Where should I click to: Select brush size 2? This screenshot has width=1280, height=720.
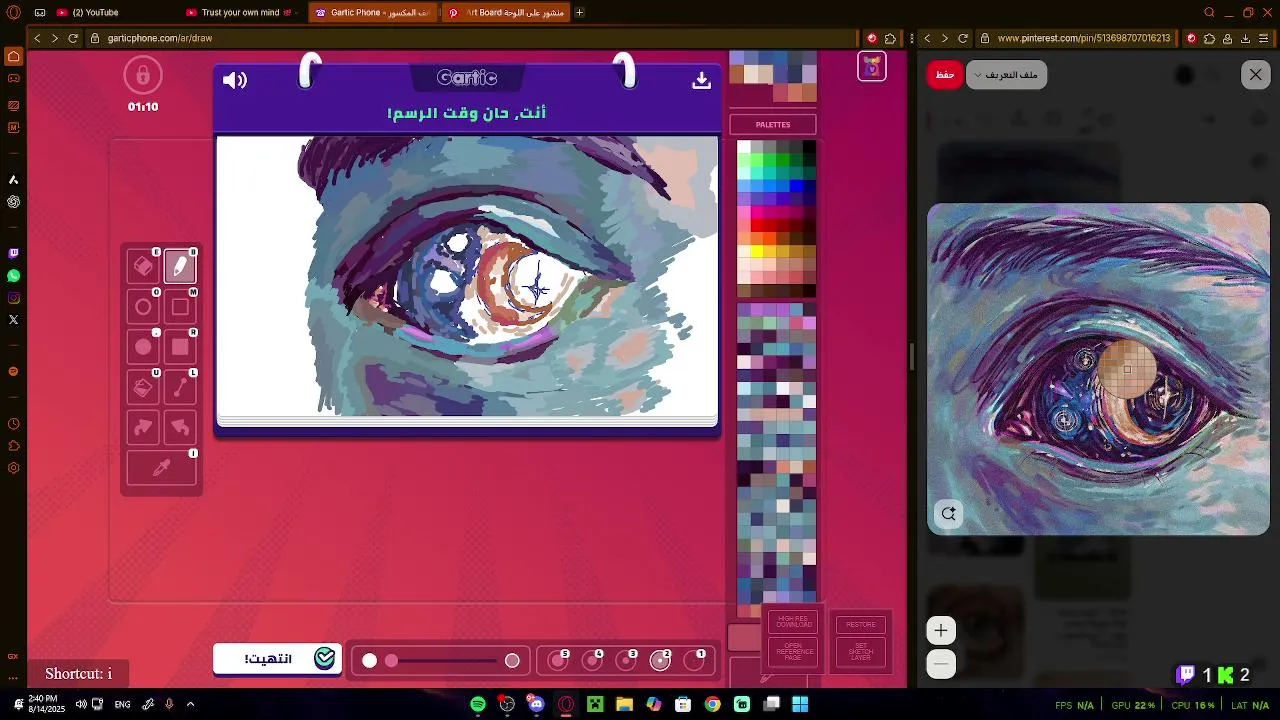click(661, 660)
